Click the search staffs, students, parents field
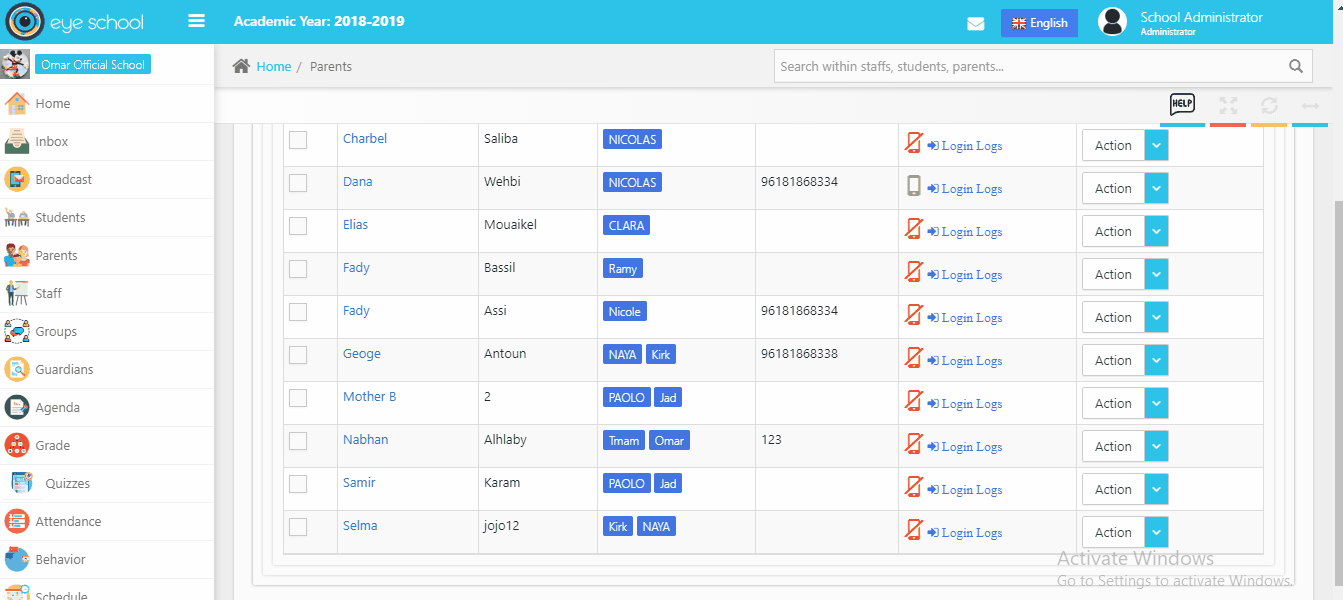Screen dimensions: 1343x600 (1043, 67)
